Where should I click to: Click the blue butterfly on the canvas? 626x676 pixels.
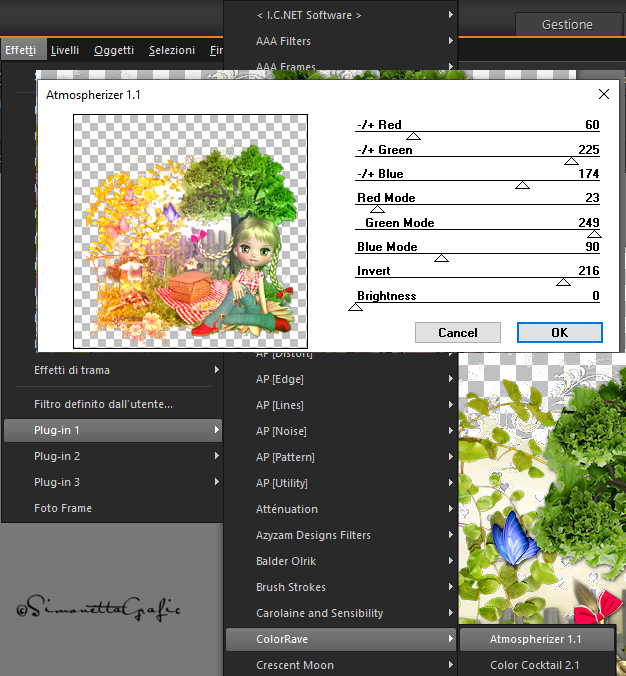(514, 538)
